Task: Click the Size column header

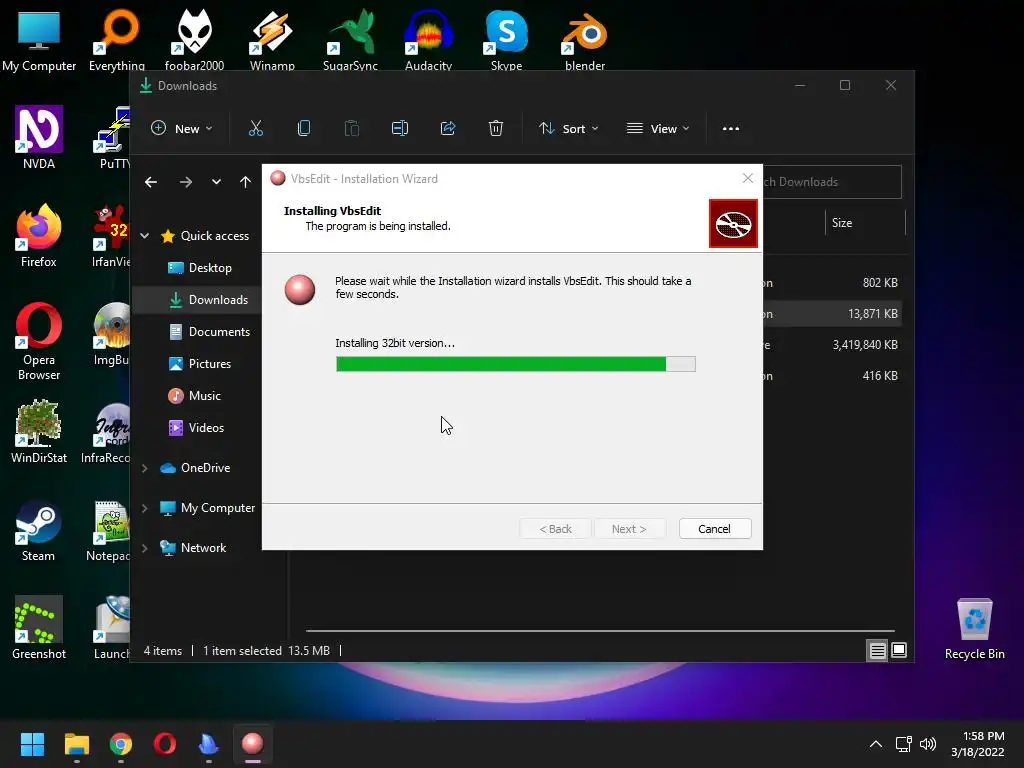Action: tap(842, 223)
